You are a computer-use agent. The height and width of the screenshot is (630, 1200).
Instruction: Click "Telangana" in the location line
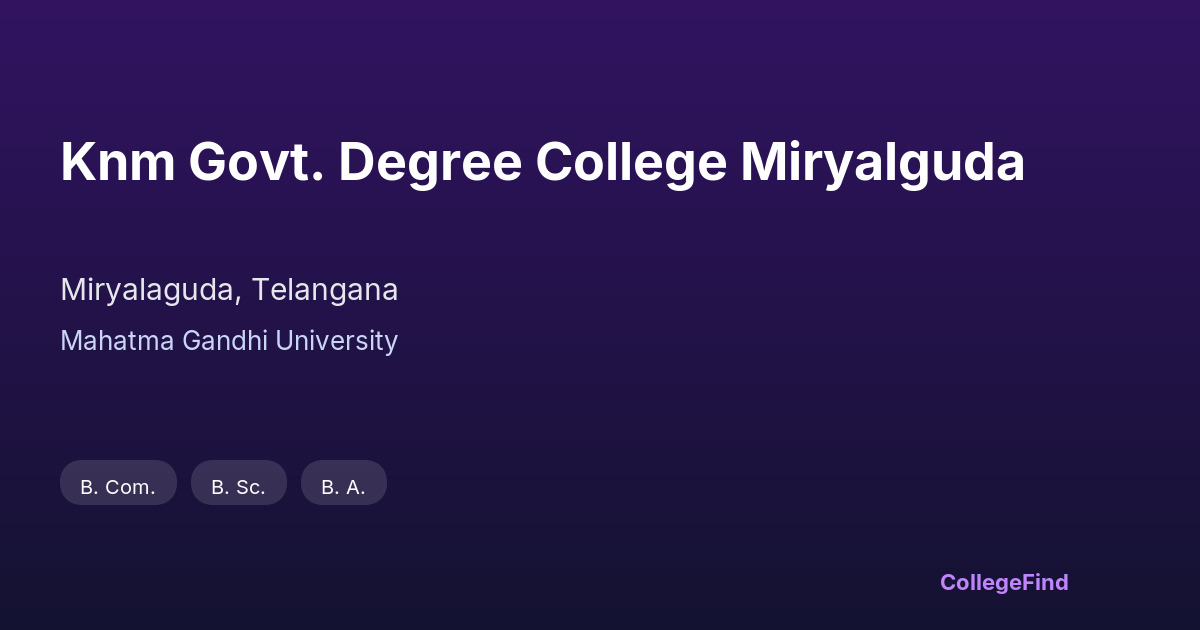tap(324, 290)
